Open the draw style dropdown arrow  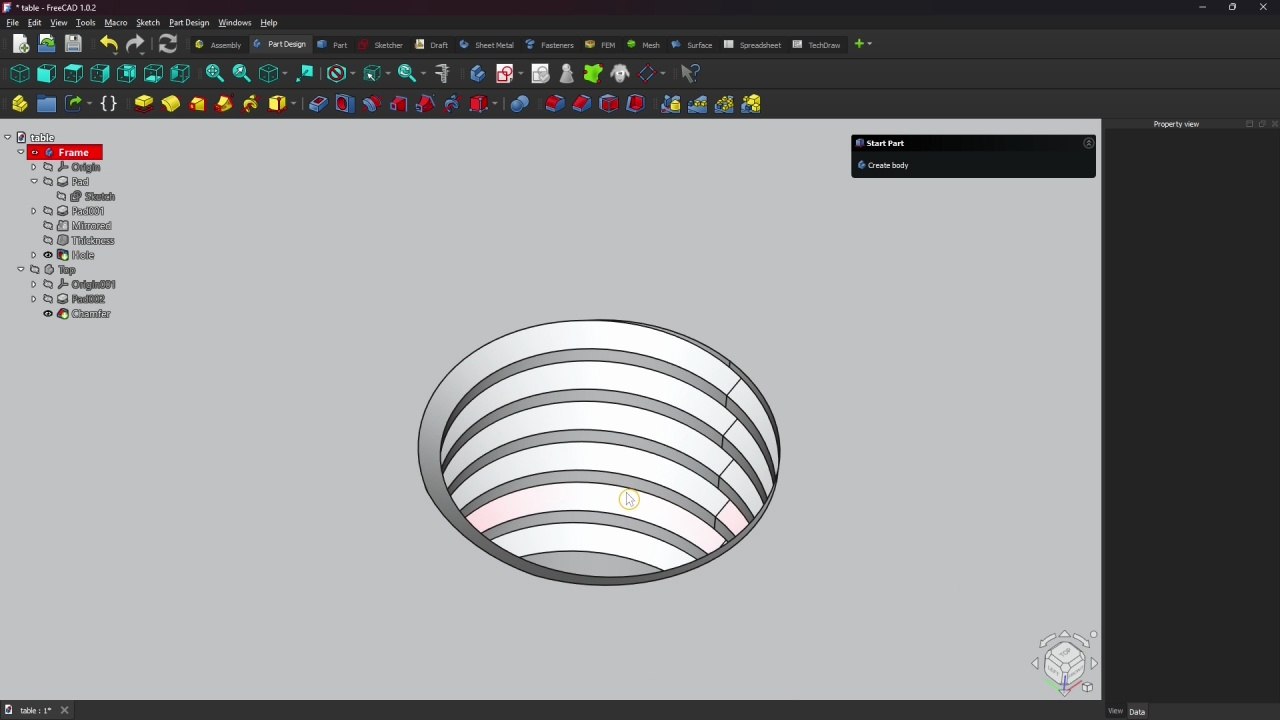click(x=354, y=73)
